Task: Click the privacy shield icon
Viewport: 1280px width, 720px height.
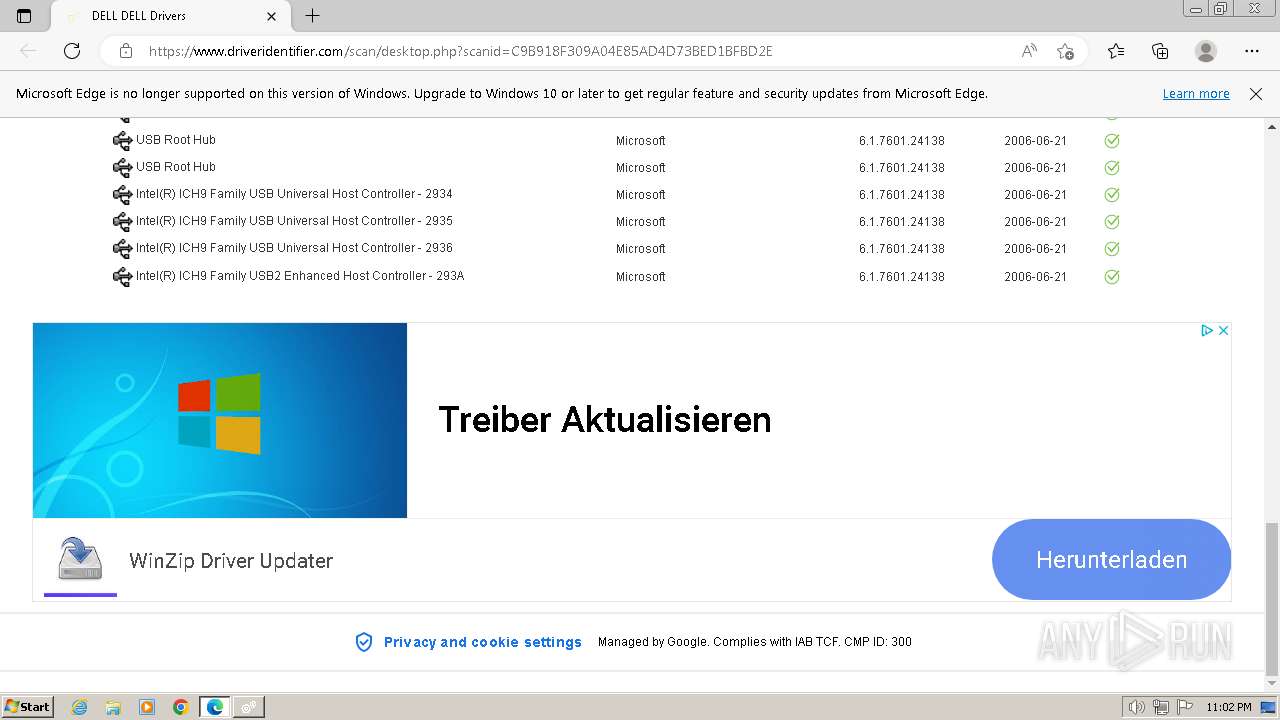Action: tap(364, 642)
